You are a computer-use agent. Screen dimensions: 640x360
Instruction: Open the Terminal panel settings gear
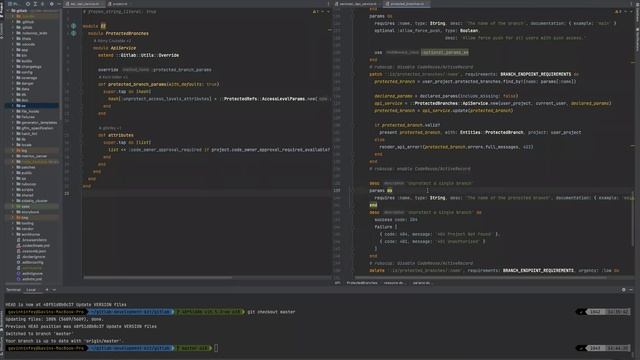click(x=623, y=289)
